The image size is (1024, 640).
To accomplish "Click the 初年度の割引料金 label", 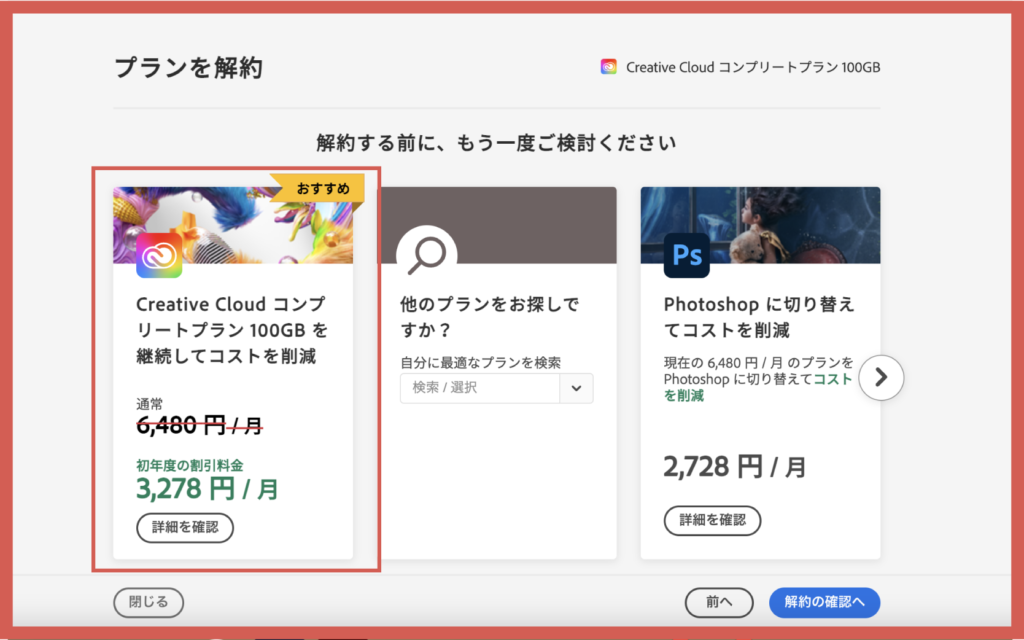I will click(x=189, y=465).
